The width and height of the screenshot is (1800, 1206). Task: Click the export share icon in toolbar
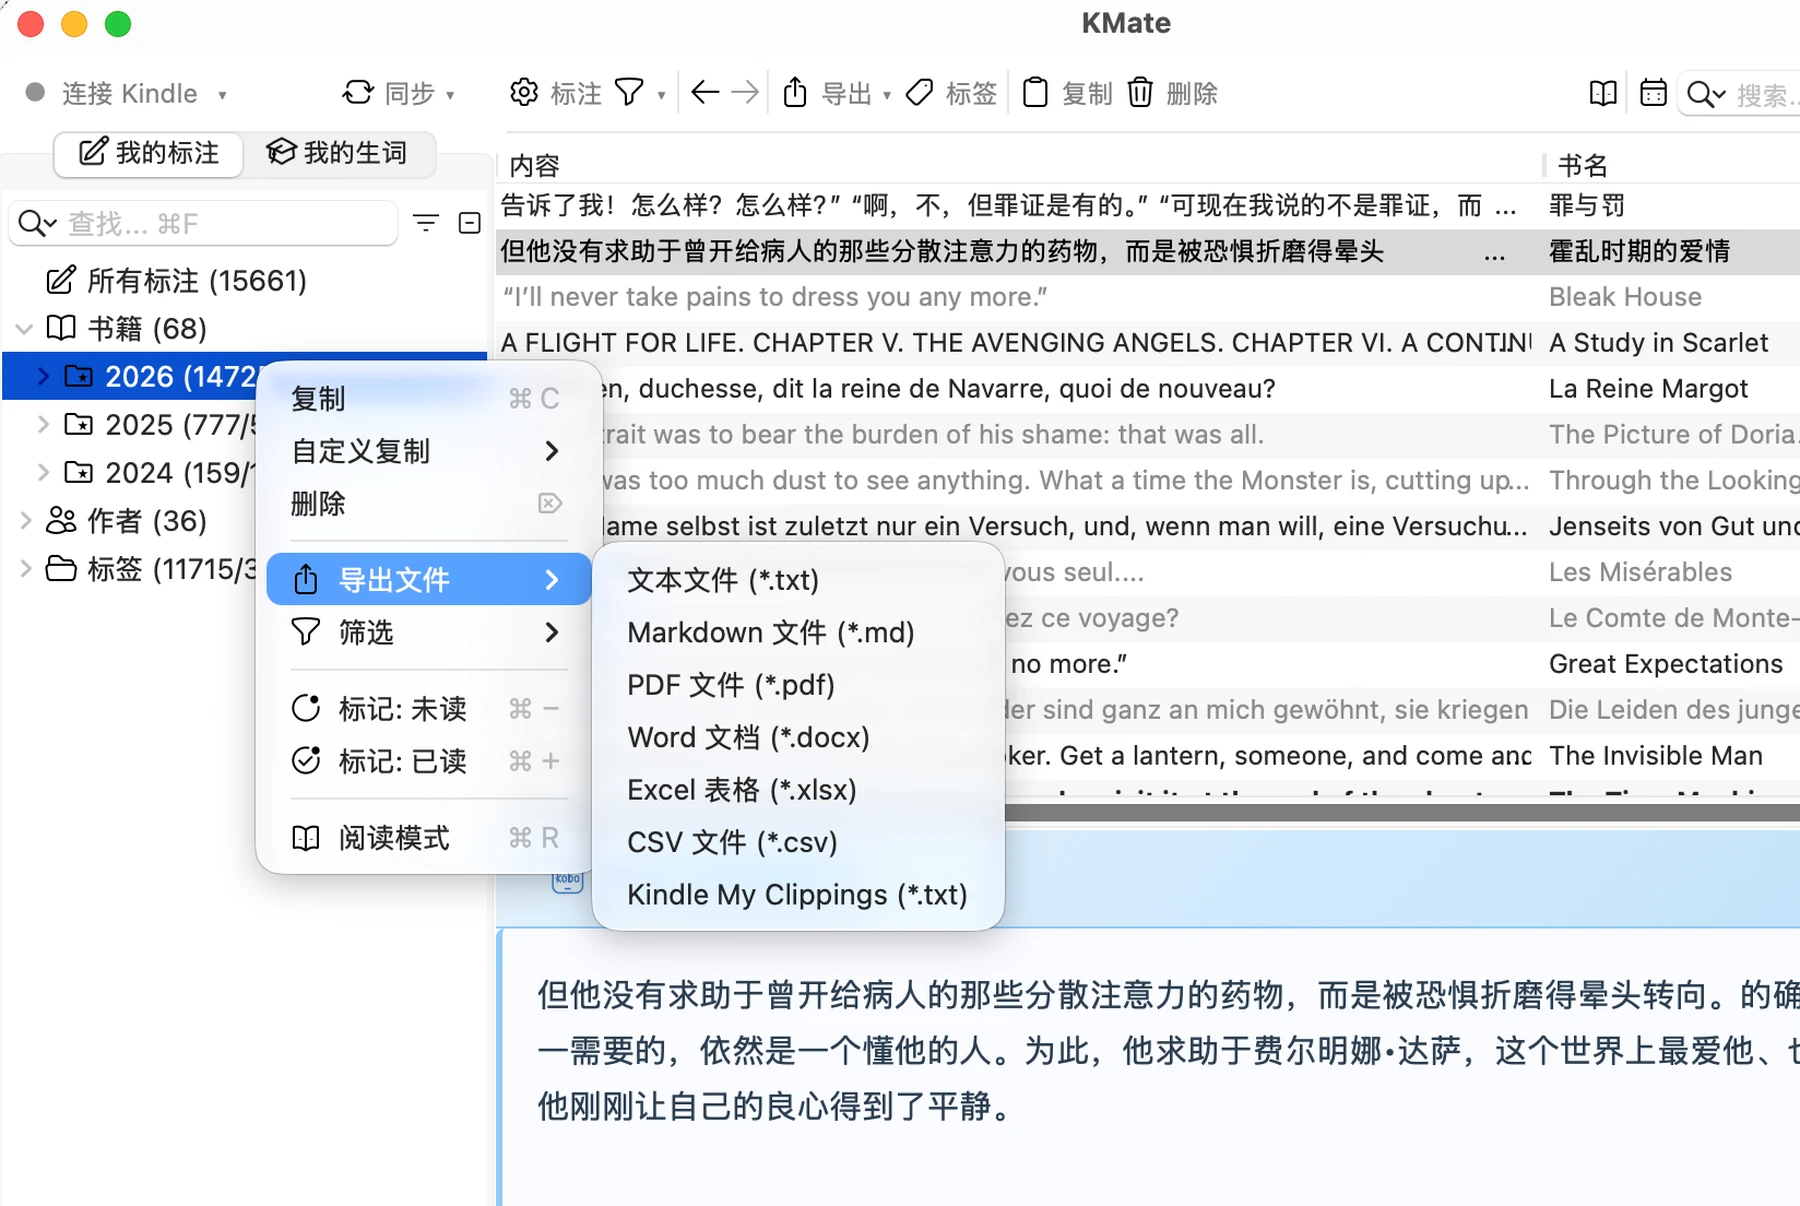tap(795, 93)
